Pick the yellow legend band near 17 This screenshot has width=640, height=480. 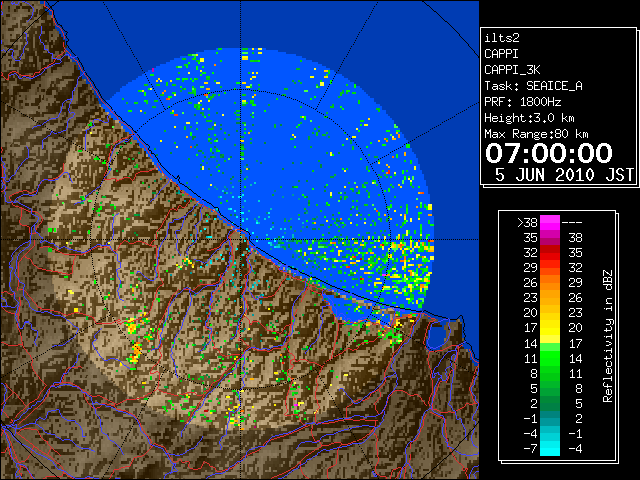click(x=550, y=328)
